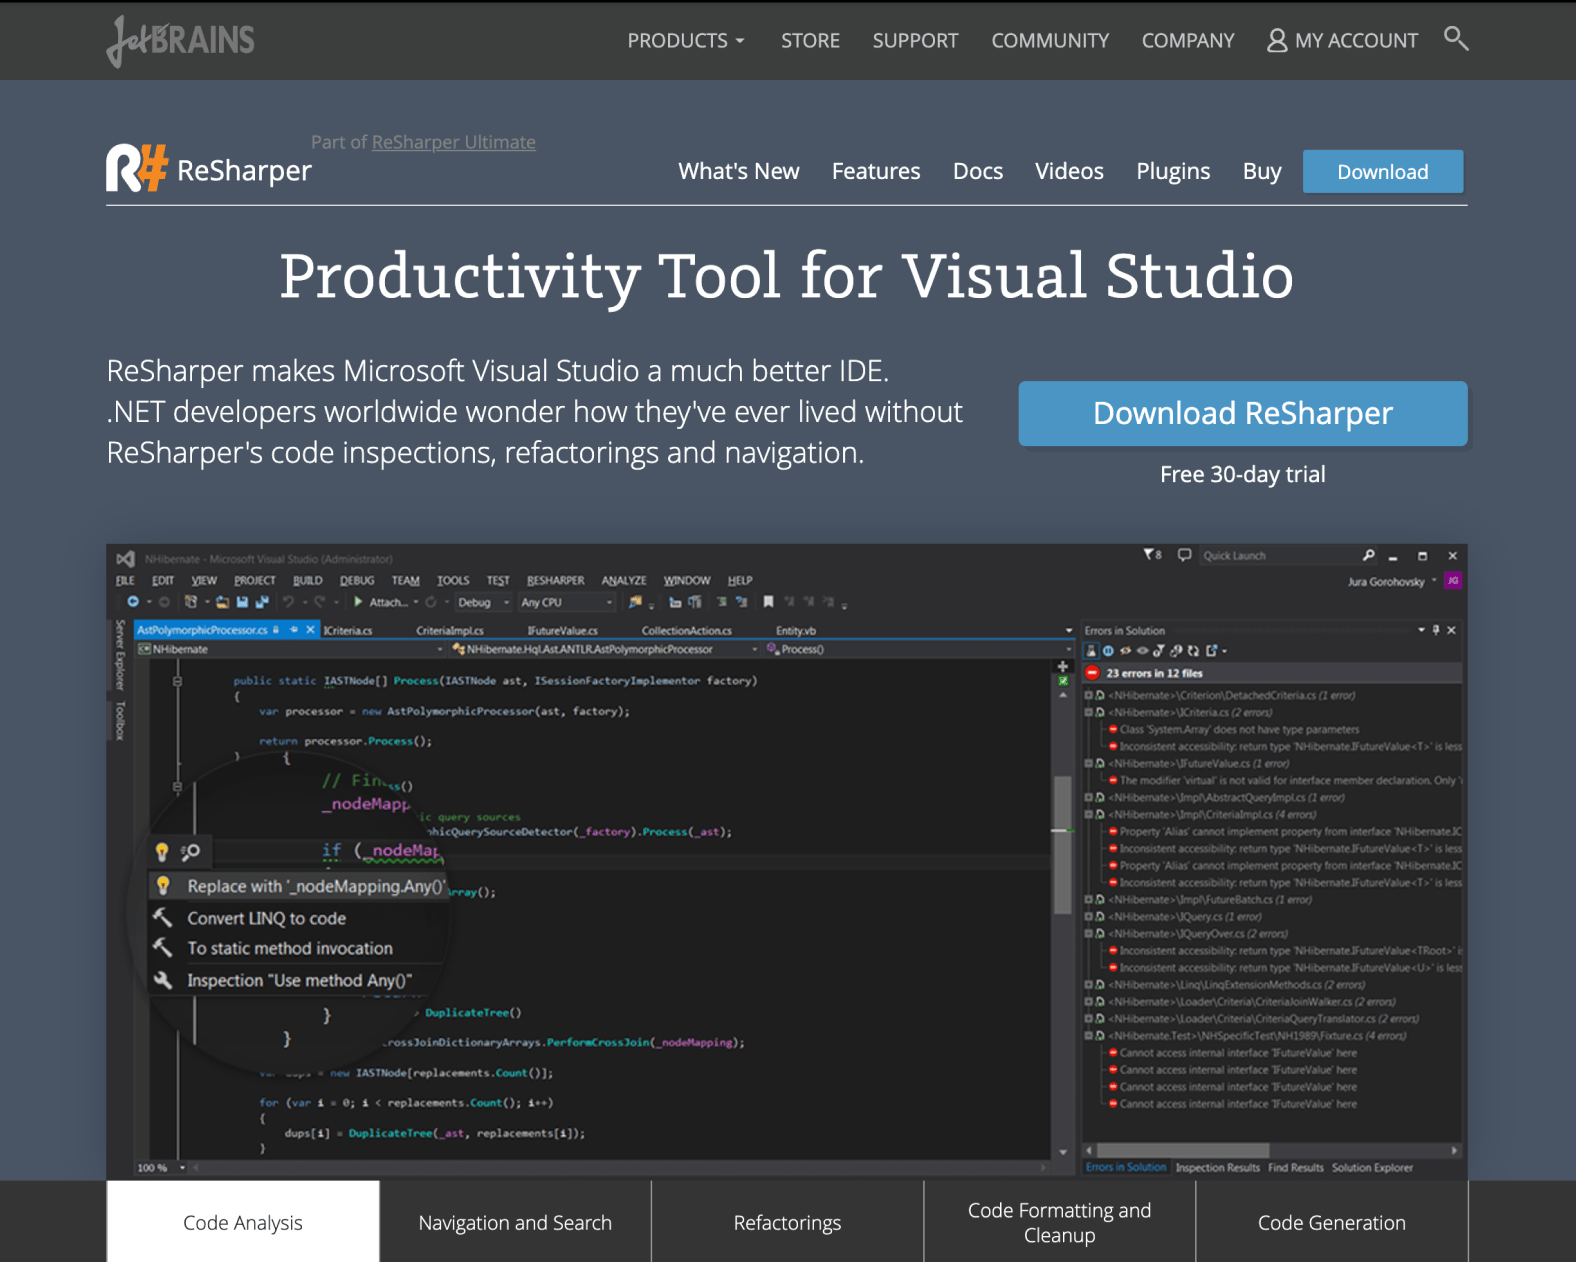
Task: Follow the ReSharper Ultimate link
Action: [x=453, y=142]
